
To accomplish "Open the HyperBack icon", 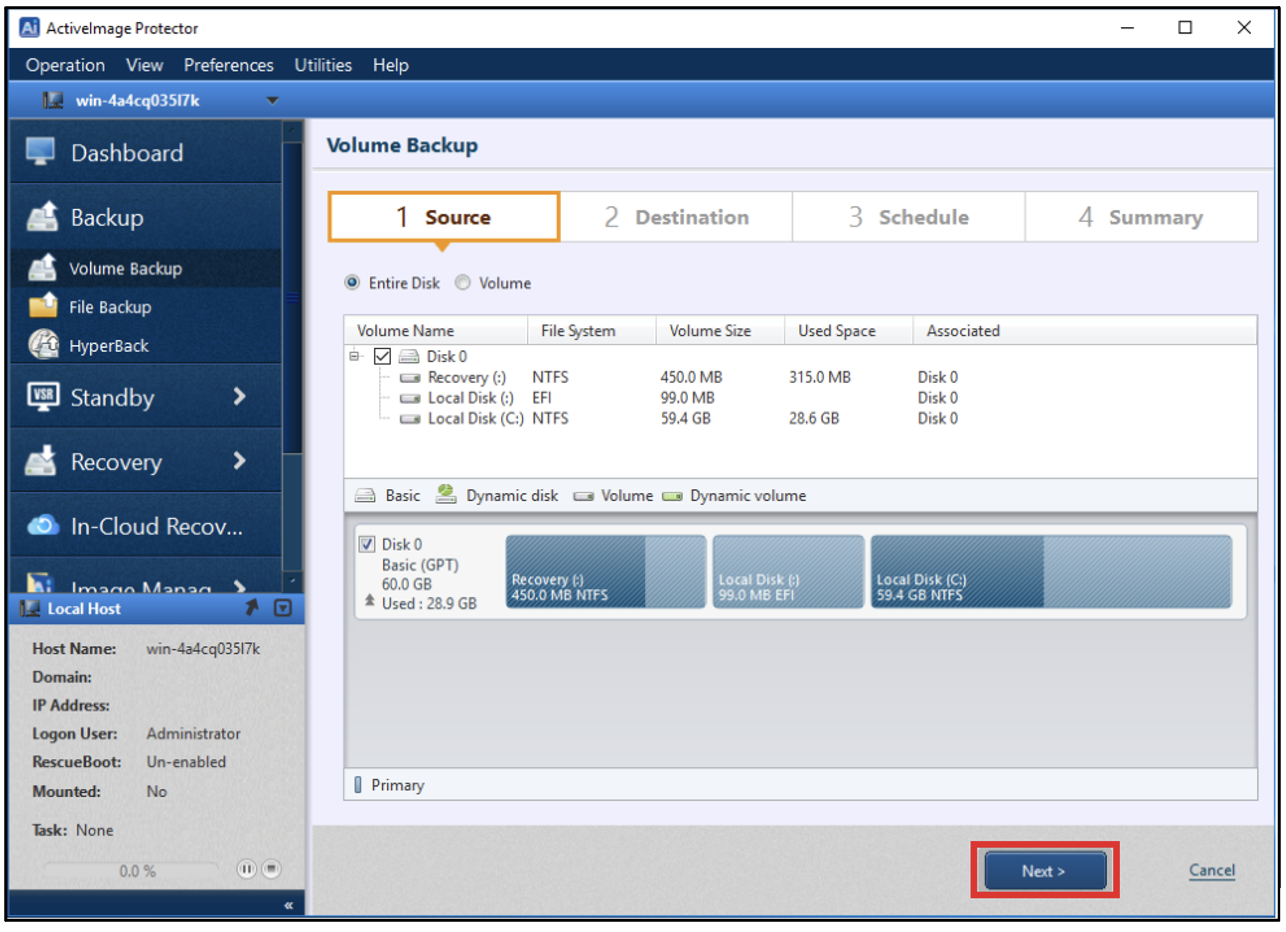I will click(x=42, y=345).
